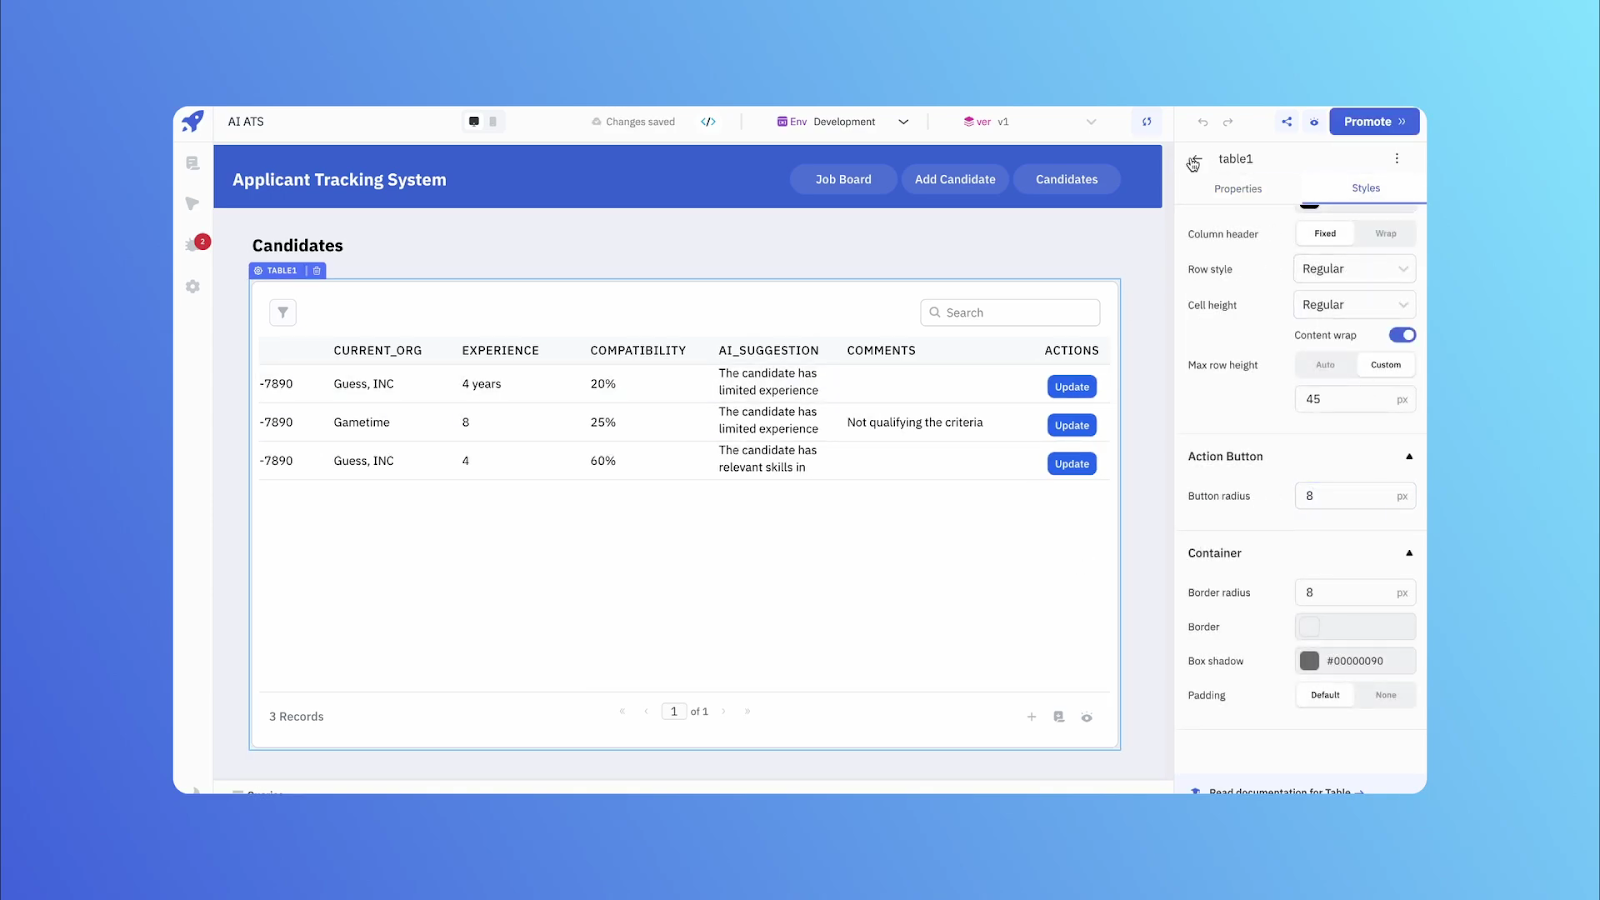
Task: Switch to the Properties tab
Action: [x=1238, y=188]
